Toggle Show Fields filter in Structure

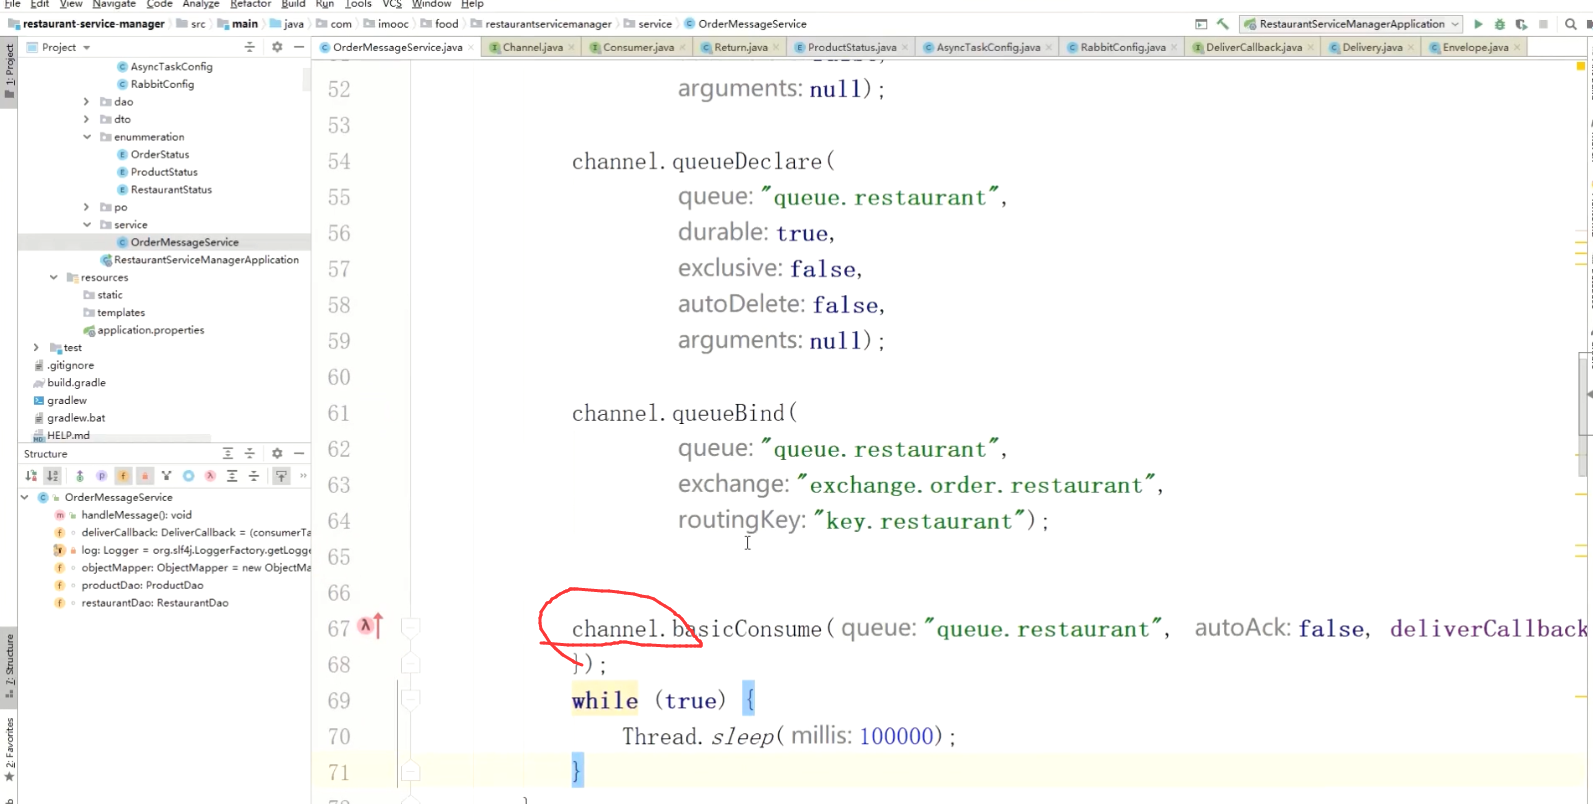point(123,476)
